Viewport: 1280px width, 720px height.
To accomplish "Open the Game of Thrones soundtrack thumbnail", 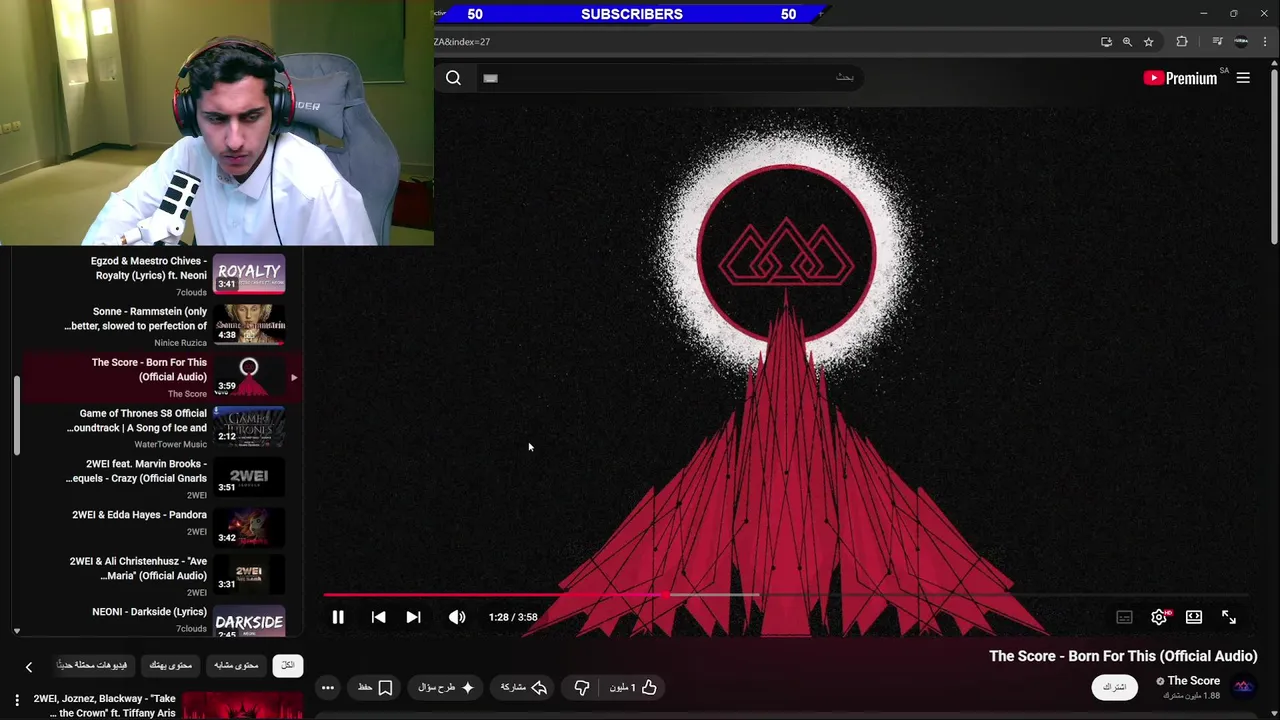I will pos(249,426).
